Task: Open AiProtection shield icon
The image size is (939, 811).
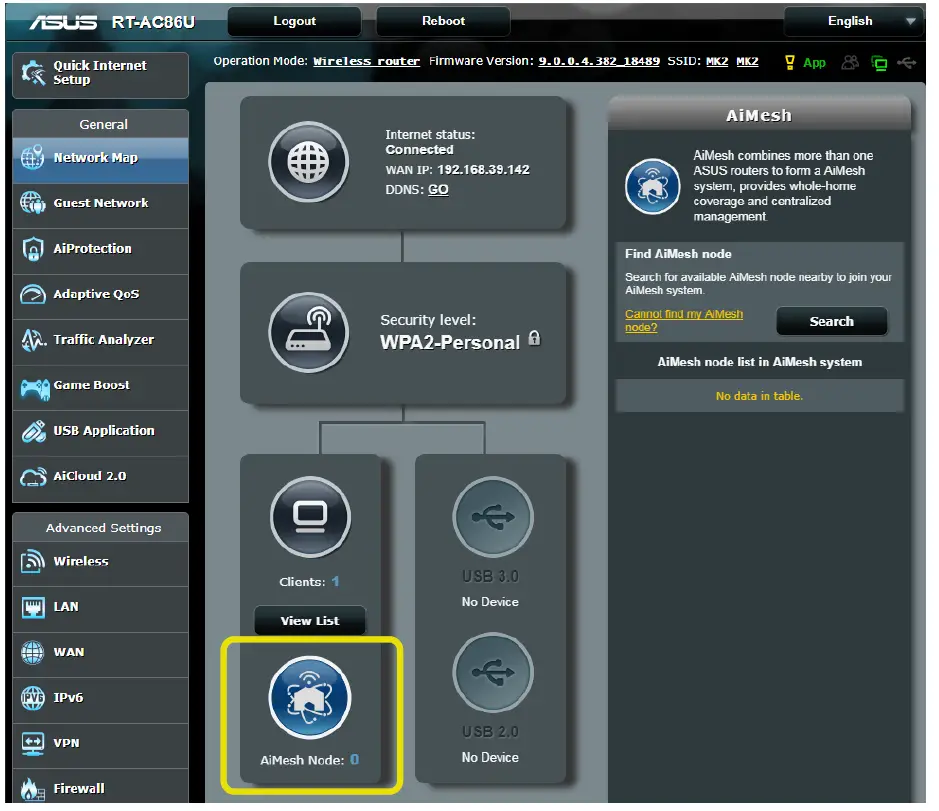Action: [x=32, y=249]
